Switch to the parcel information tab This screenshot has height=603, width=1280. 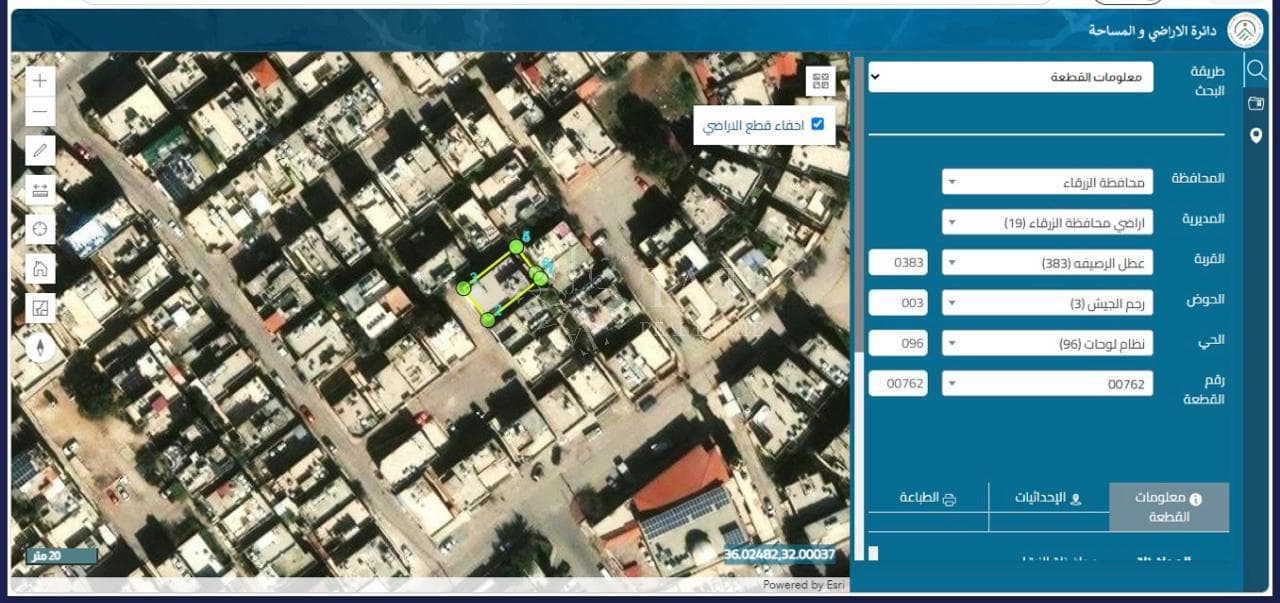click(1169, 507)
